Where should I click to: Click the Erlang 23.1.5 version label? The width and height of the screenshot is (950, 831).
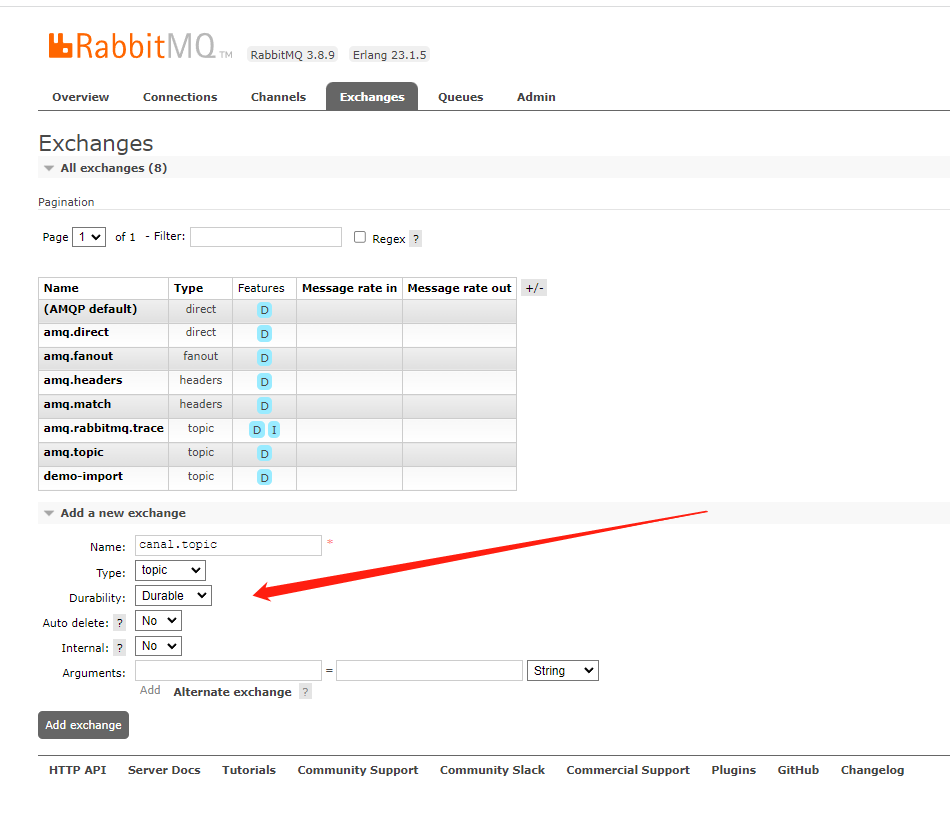[390, 55]
